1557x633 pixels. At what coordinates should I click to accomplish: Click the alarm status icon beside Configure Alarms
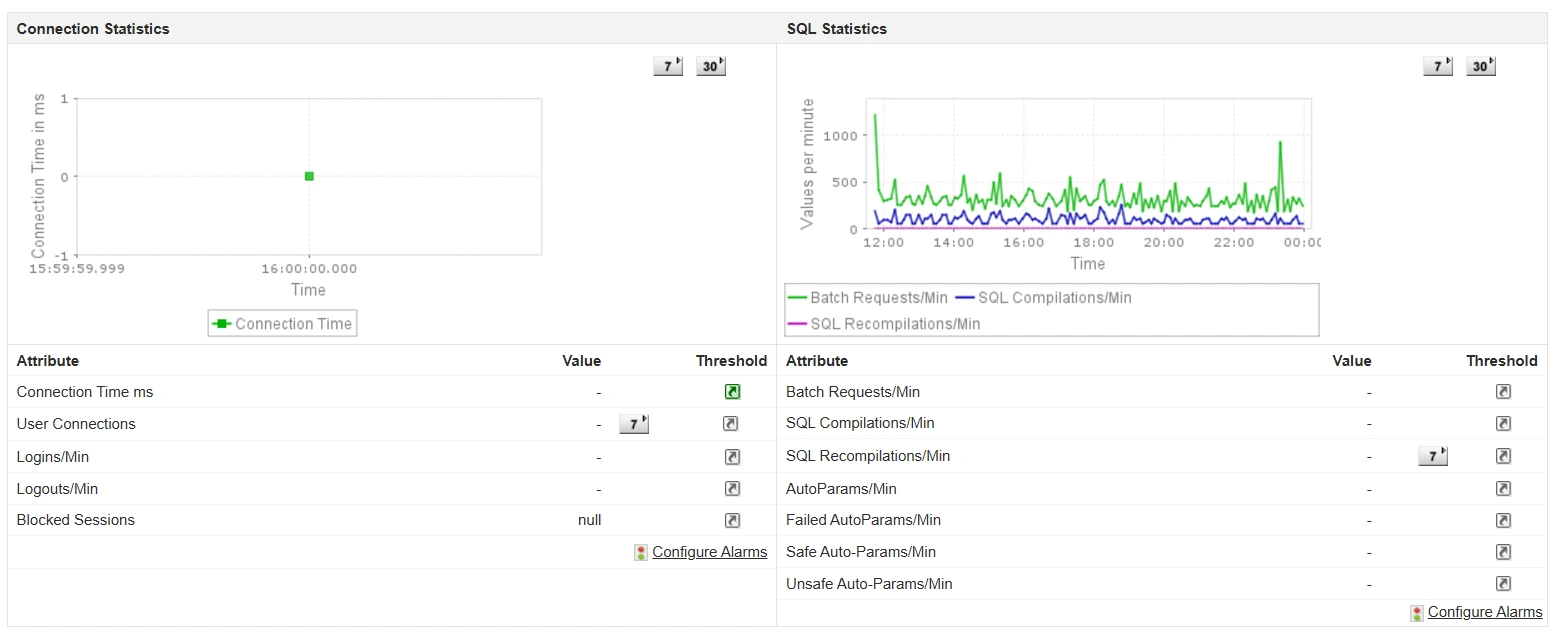coord(640,552)
